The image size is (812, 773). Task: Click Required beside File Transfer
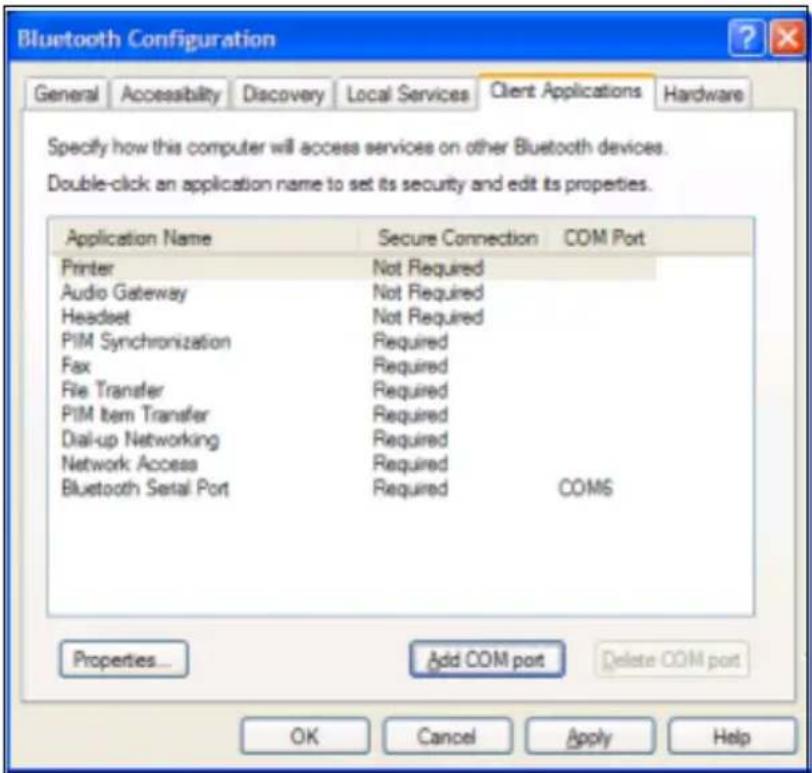click(x=411, y=390)
